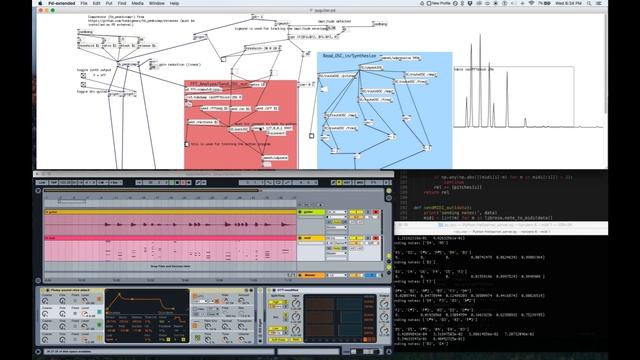Viewport: 640px width, 360px height.
Task: Toggle the python tracking checkbox in red FFT section
Action: [187, 144]
